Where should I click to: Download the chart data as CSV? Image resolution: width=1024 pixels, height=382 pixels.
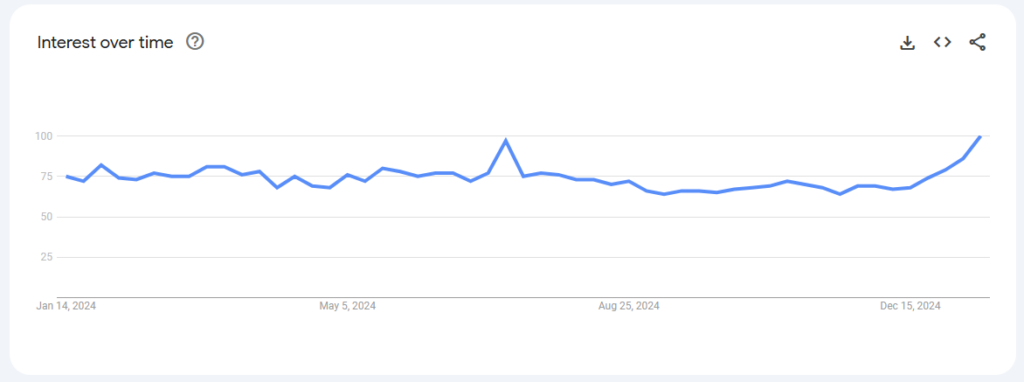pyautogui.click(x=907, y=43)
